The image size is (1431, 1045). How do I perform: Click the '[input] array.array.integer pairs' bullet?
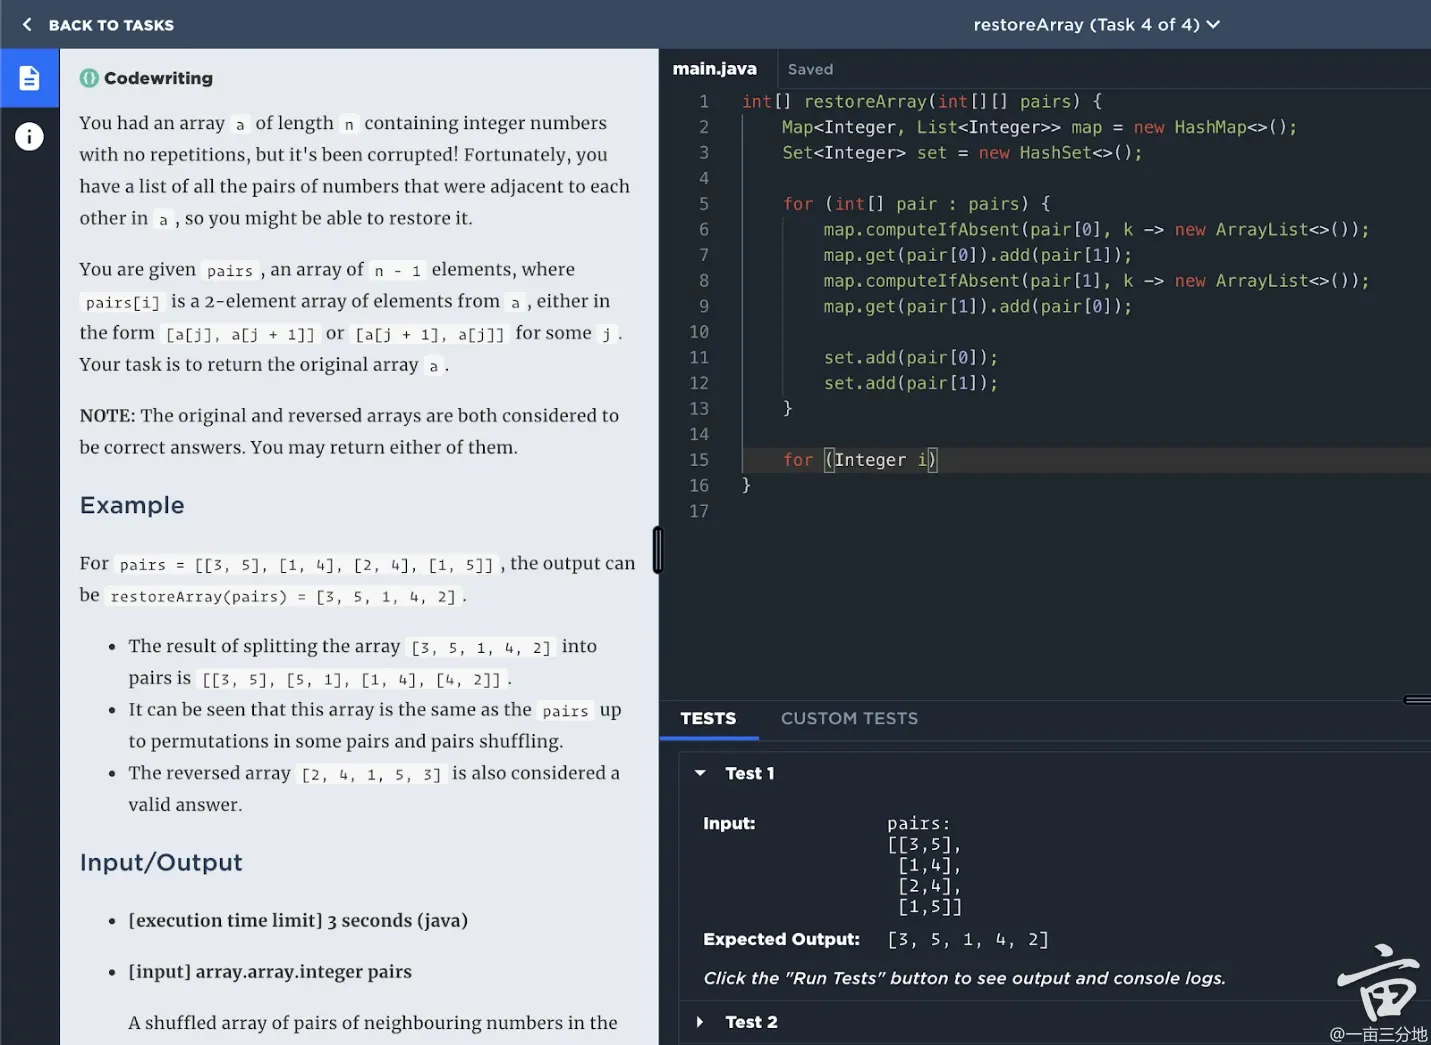pyautogui.click(x=270, y=971)
